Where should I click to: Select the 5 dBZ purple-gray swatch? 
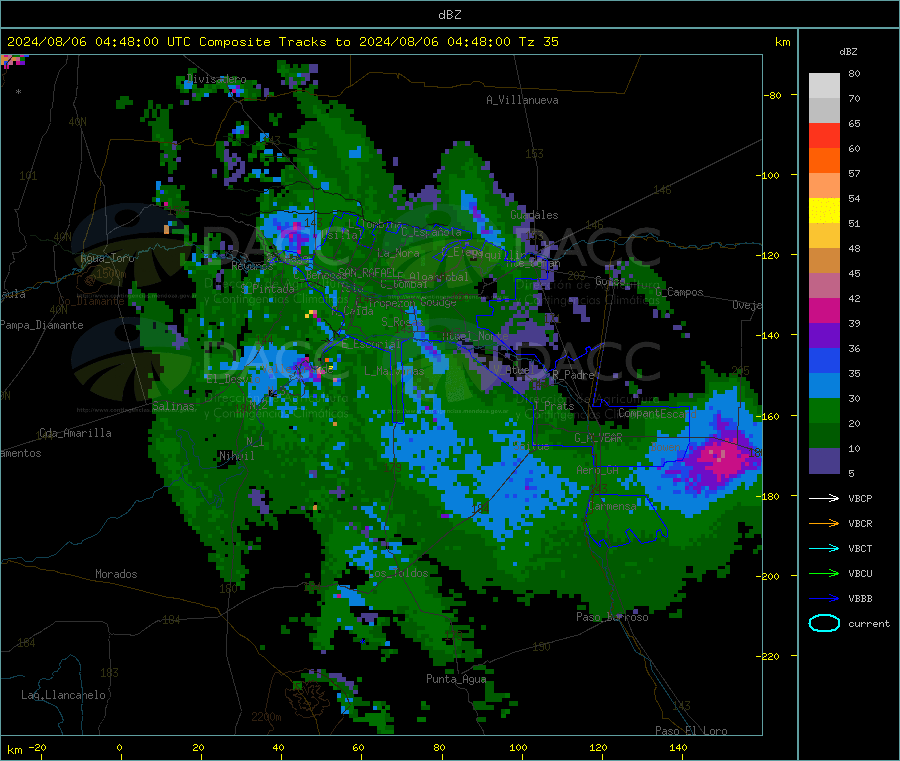click(824, 461)
